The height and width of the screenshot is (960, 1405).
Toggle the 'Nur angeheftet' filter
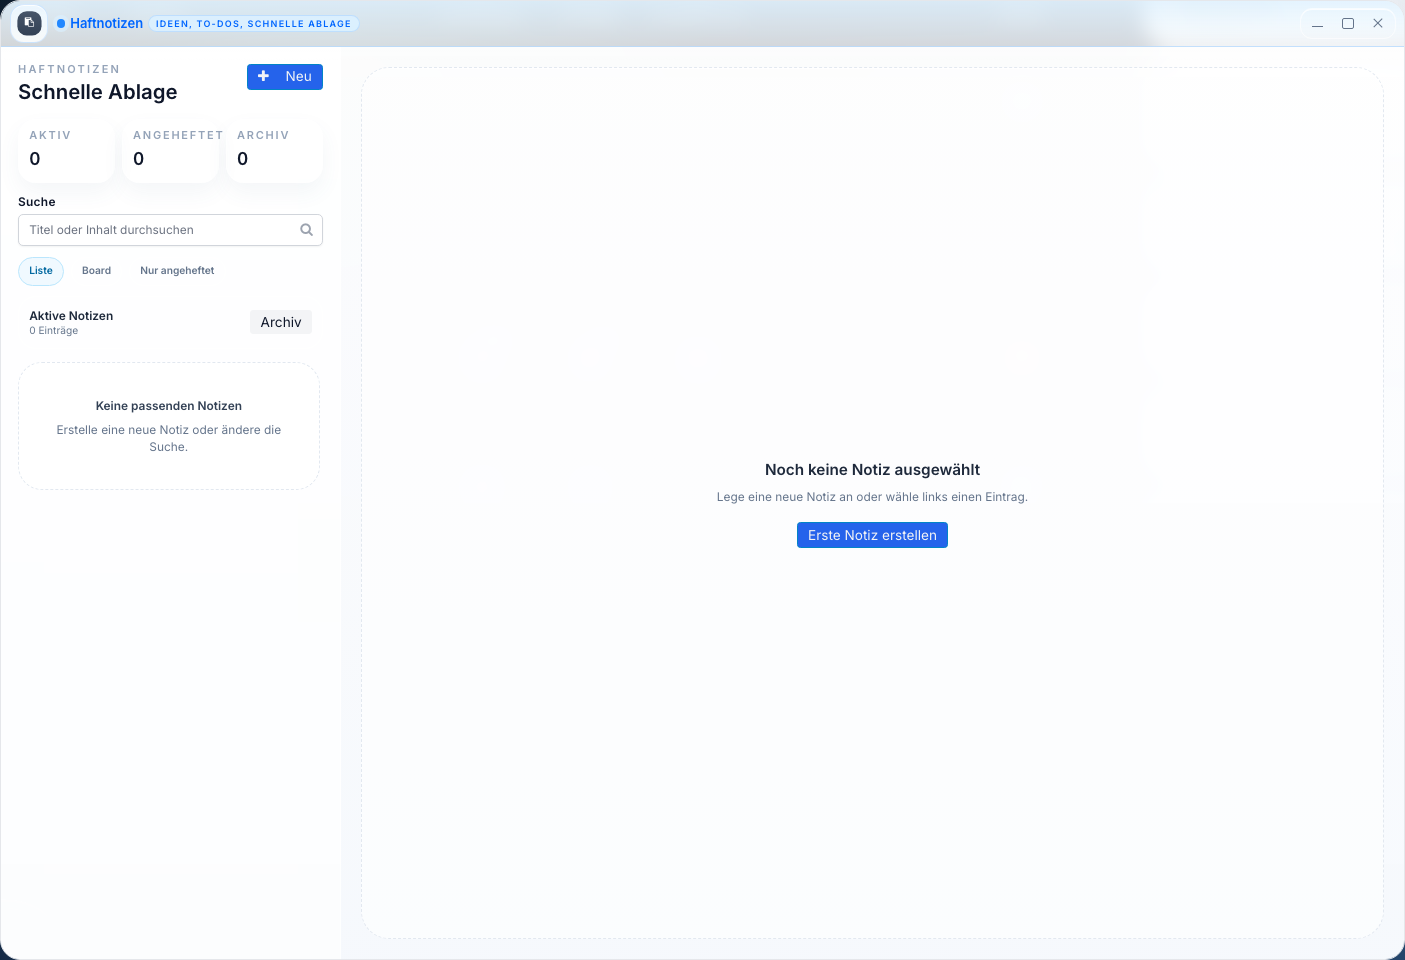click(177, 271)
